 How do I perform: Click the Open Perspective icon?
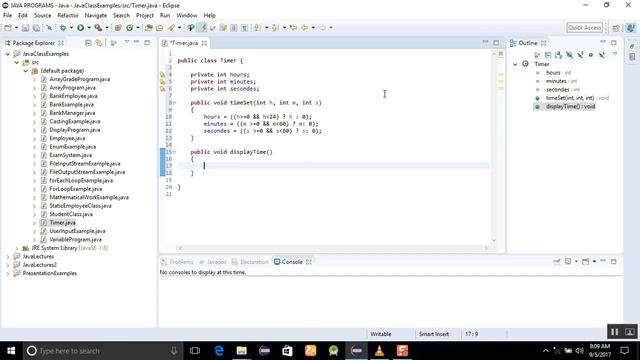click(616, 28)
